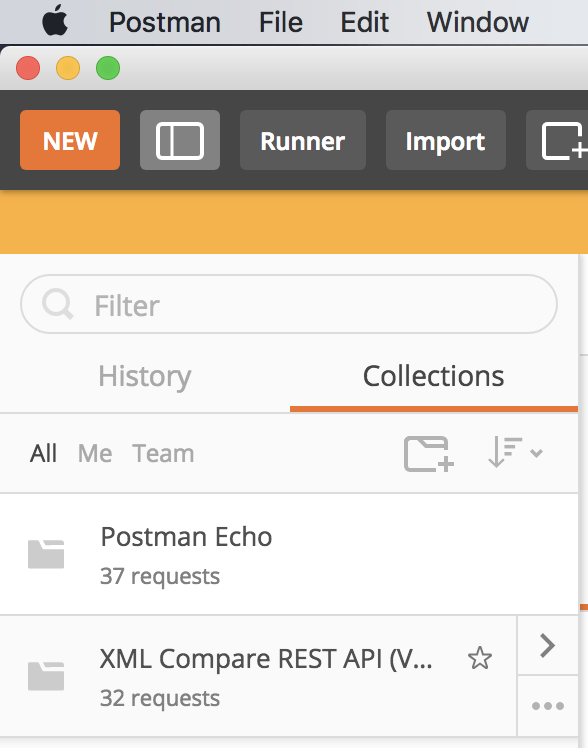
Task: Open the Apple menu
Action: 55,21
